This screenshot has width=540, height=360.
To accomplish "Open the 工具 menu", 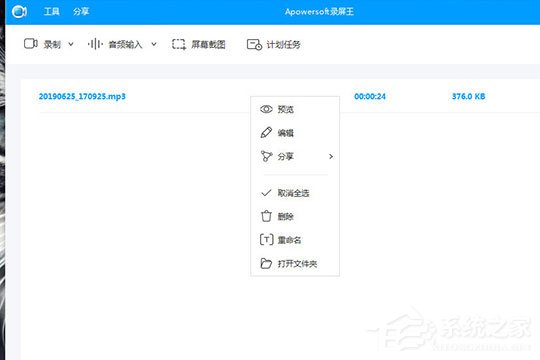I will pyautogui.click(x=52, y=12).
